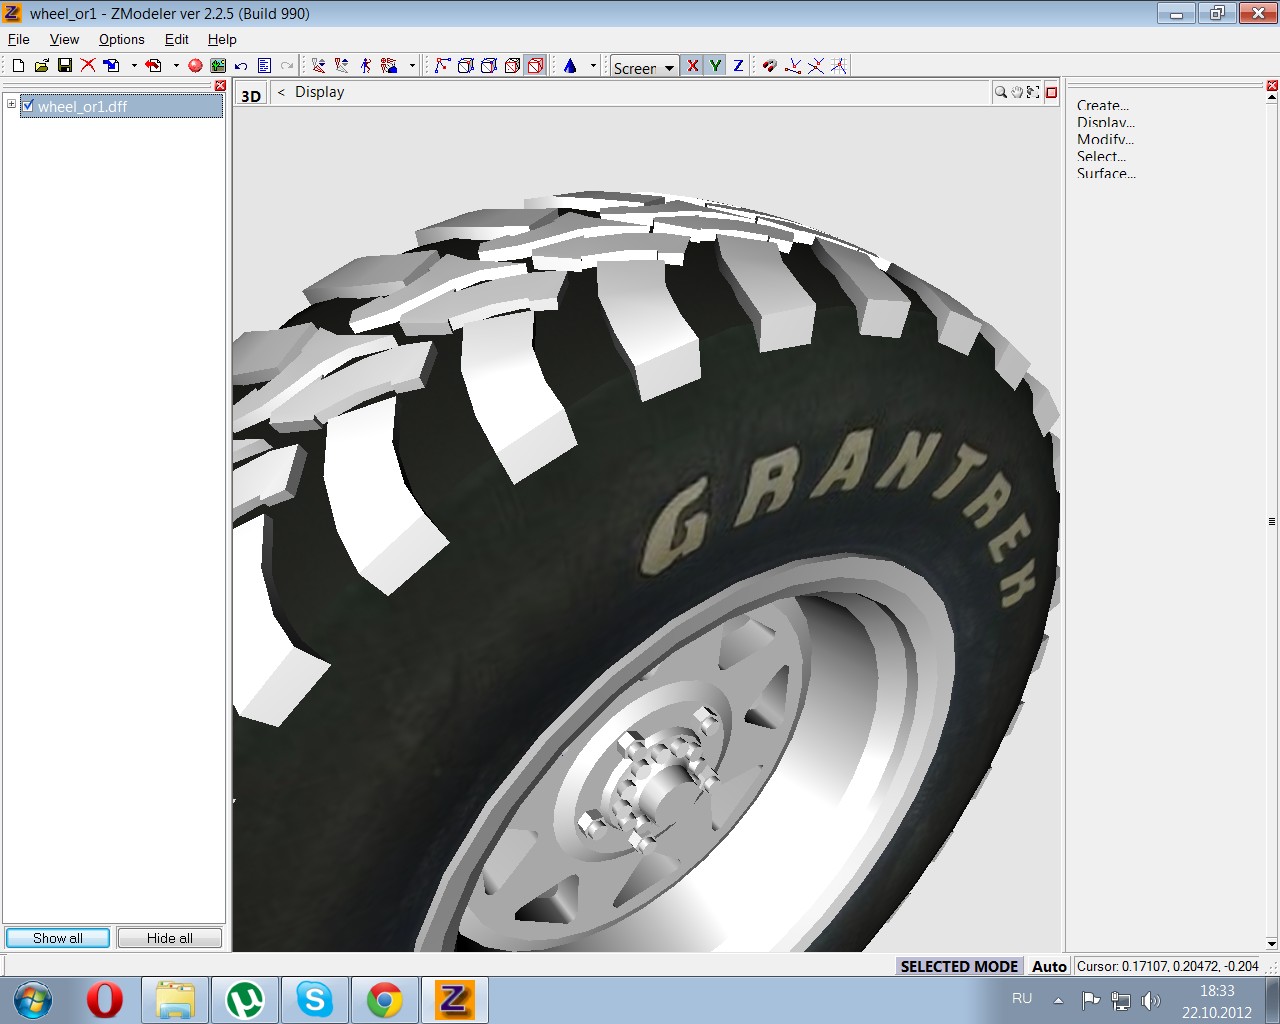Click the red magnet snap icon
1280x1024 pixels.
click(769, 66)
